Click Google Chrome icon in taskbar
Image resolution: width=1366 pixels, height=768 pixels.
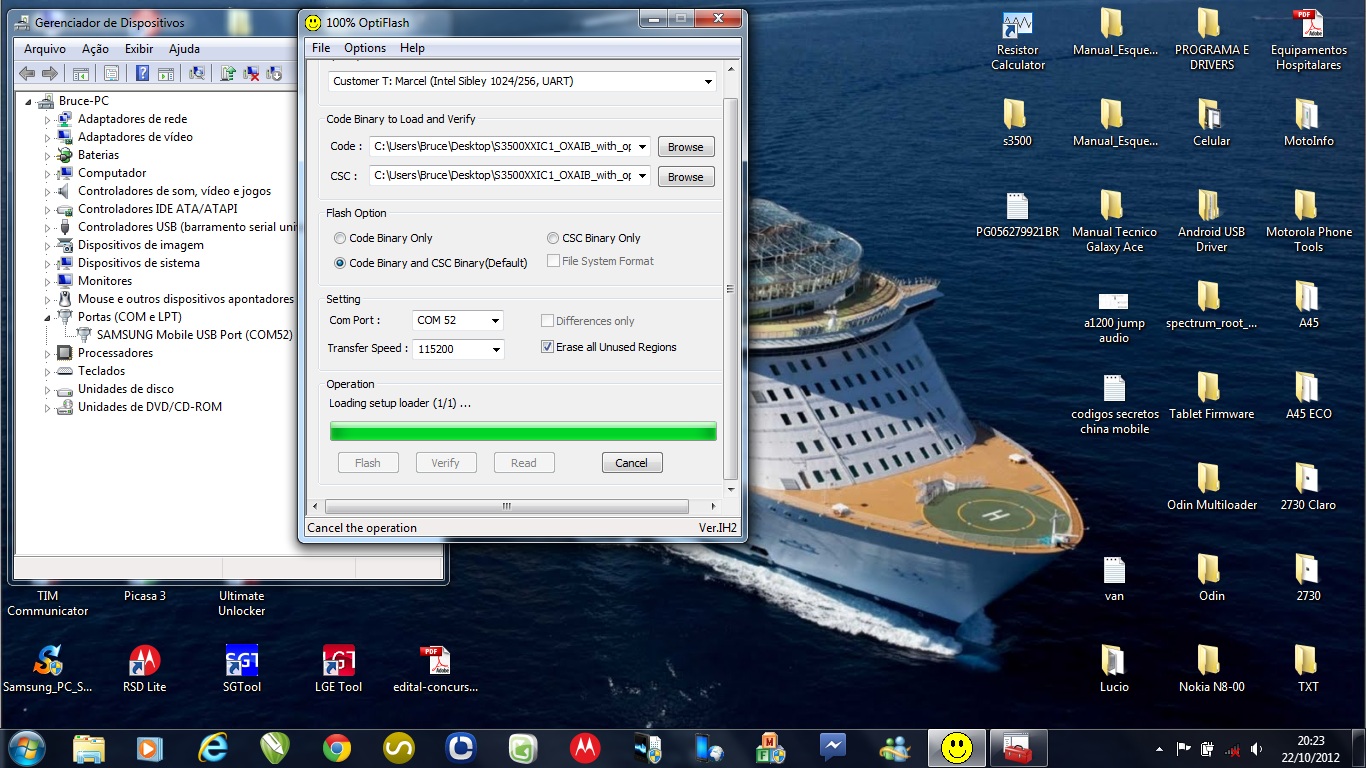click(x=337, y=747)
